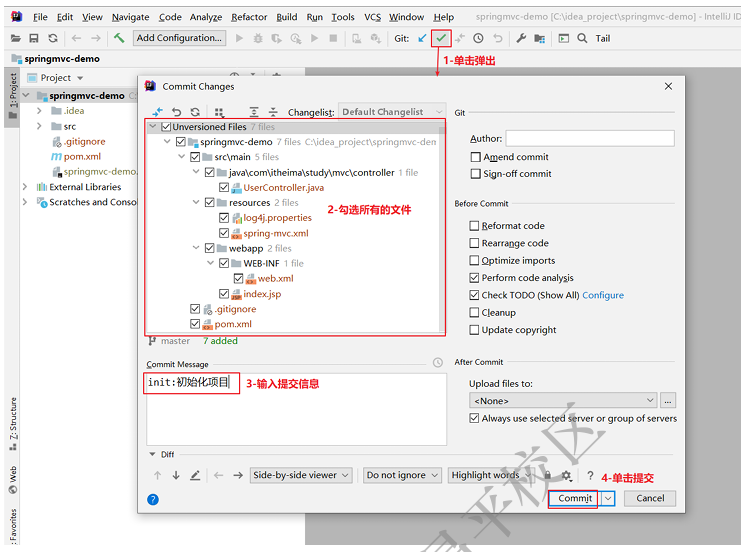The image size is (744, 552).
Task: Click the Show Diff icon in the Commit dialog
Action: coord(158,112)
